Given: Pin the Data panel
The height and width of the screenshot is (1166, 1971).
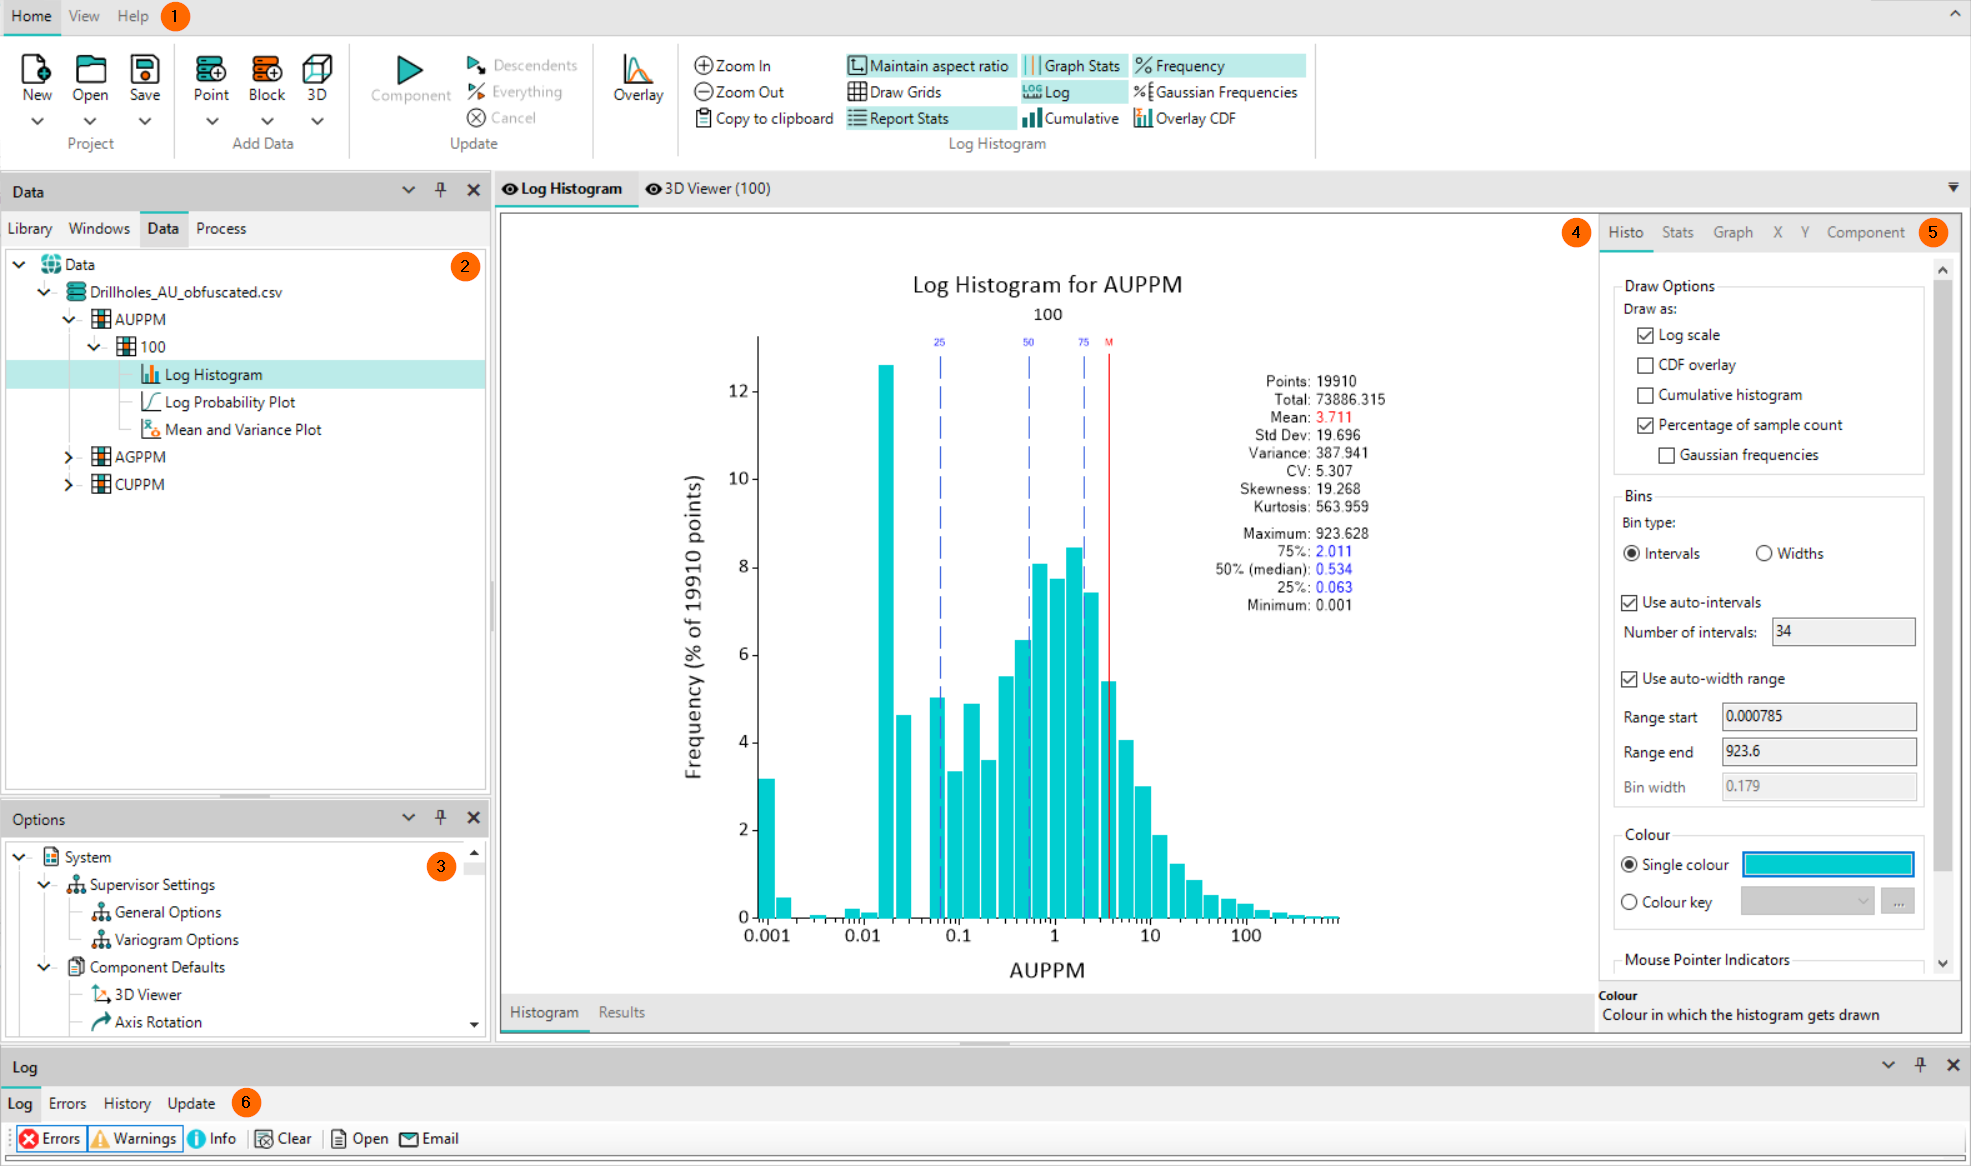Looking at the screenshot, I should click(440, 190).
